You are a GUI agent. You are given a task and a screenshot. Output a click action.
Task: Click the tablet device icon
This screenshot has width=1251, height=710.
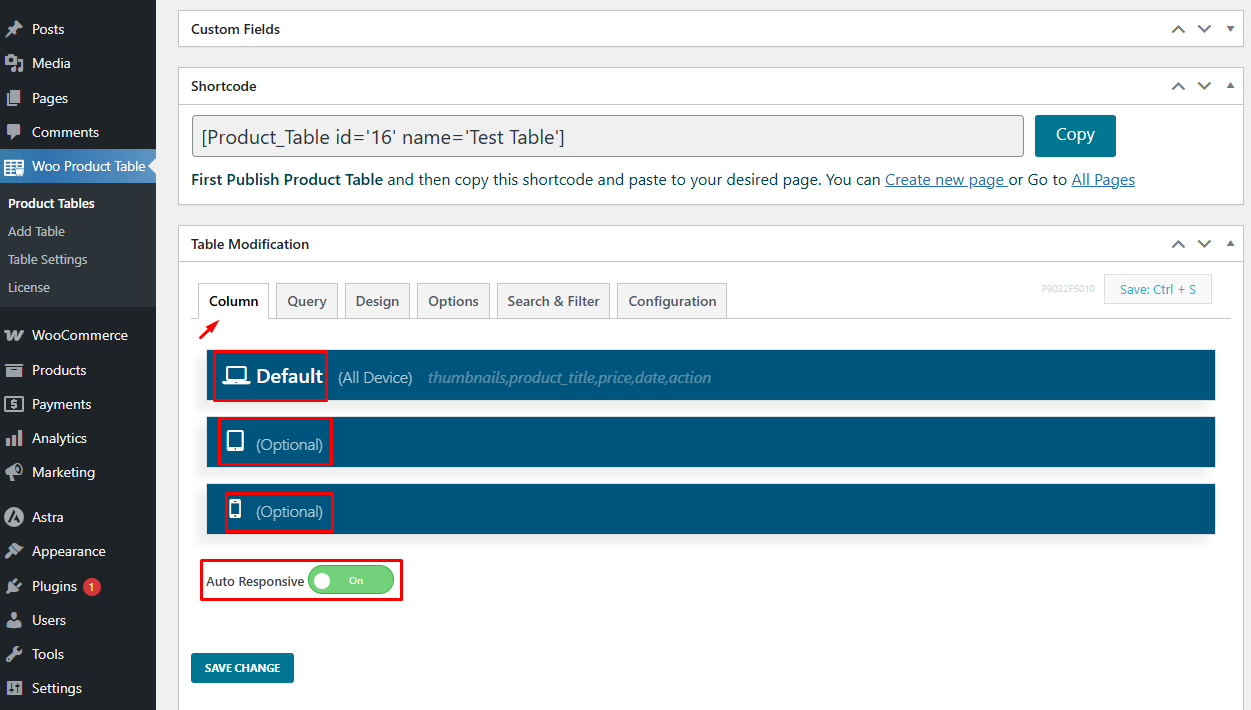(236, 441)
